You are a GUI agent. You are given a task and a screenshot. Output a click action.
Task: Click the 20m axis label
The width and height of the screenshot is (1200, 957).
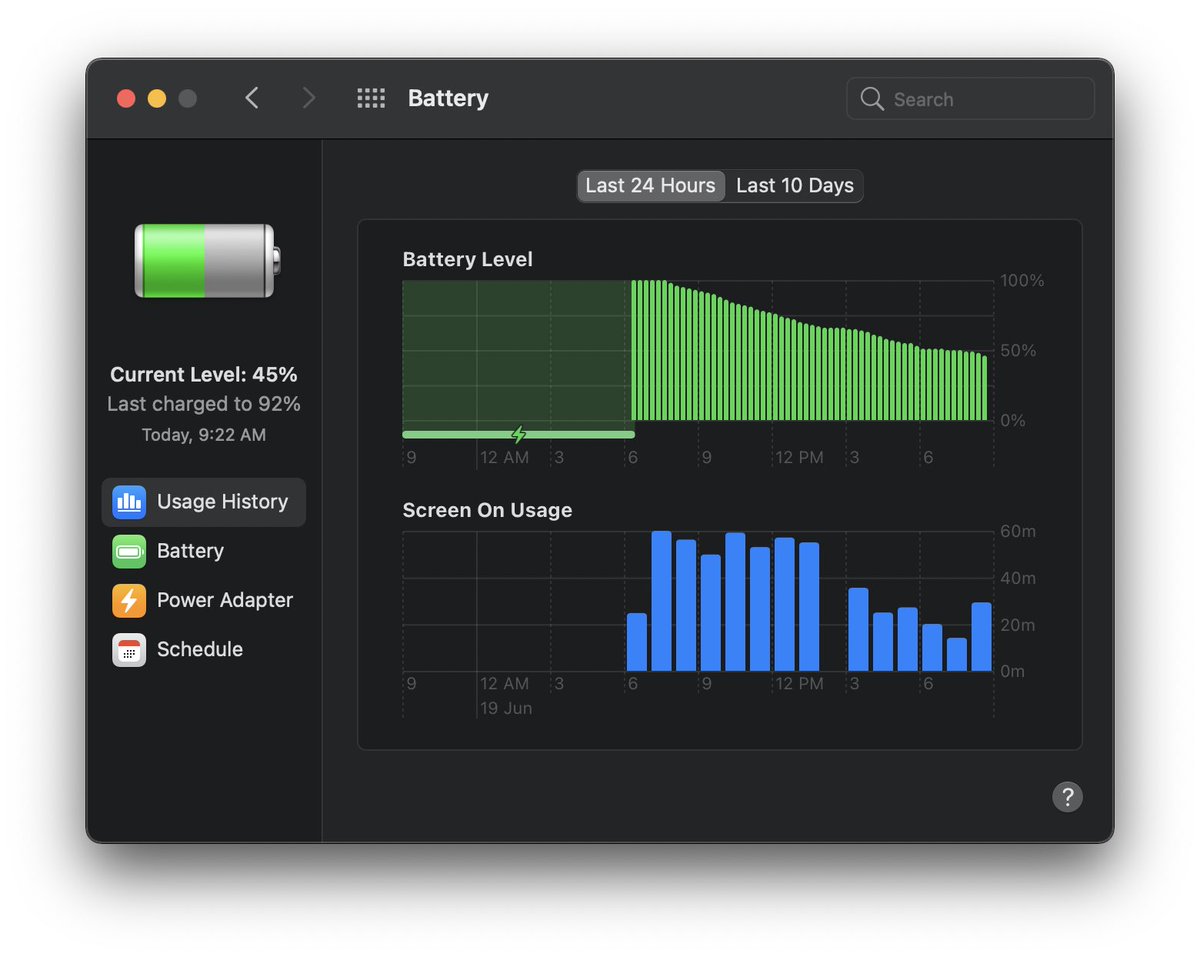point(1018,625)
